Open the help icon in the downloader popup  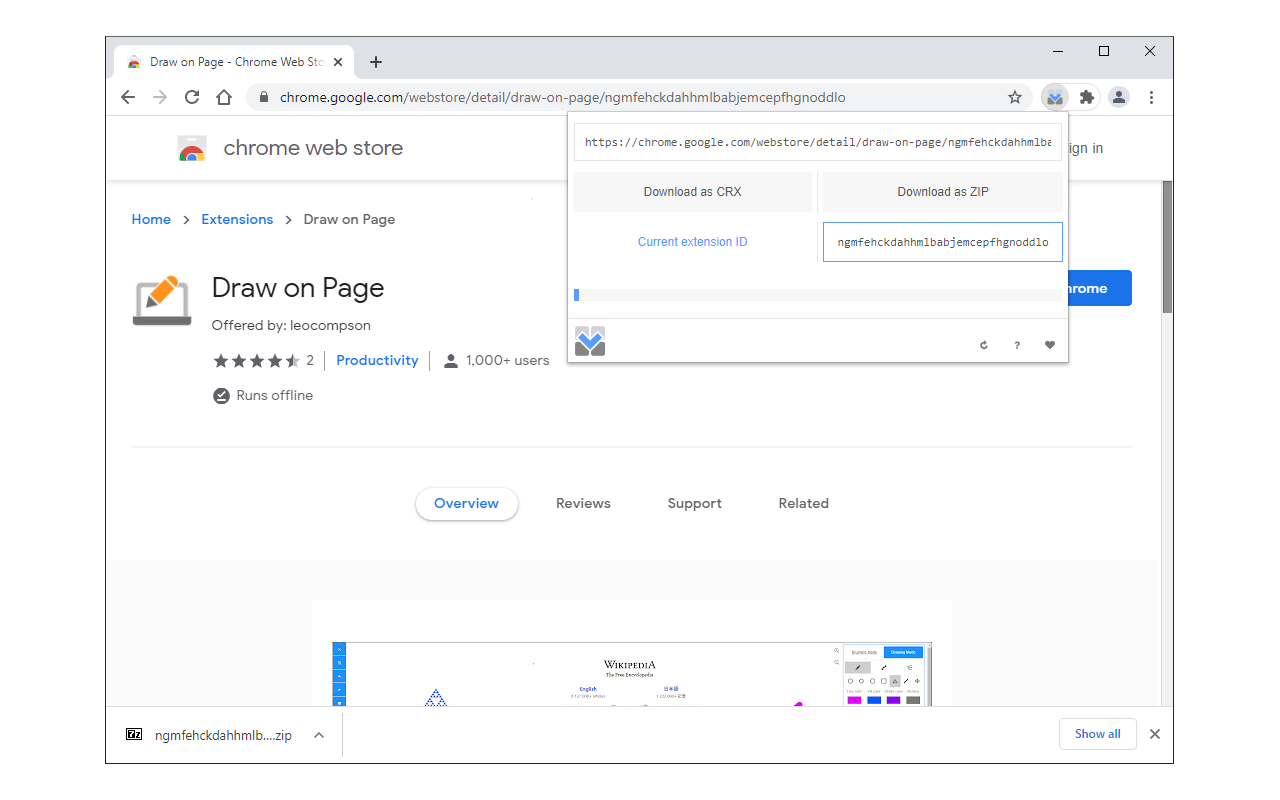click(1016, 344)
